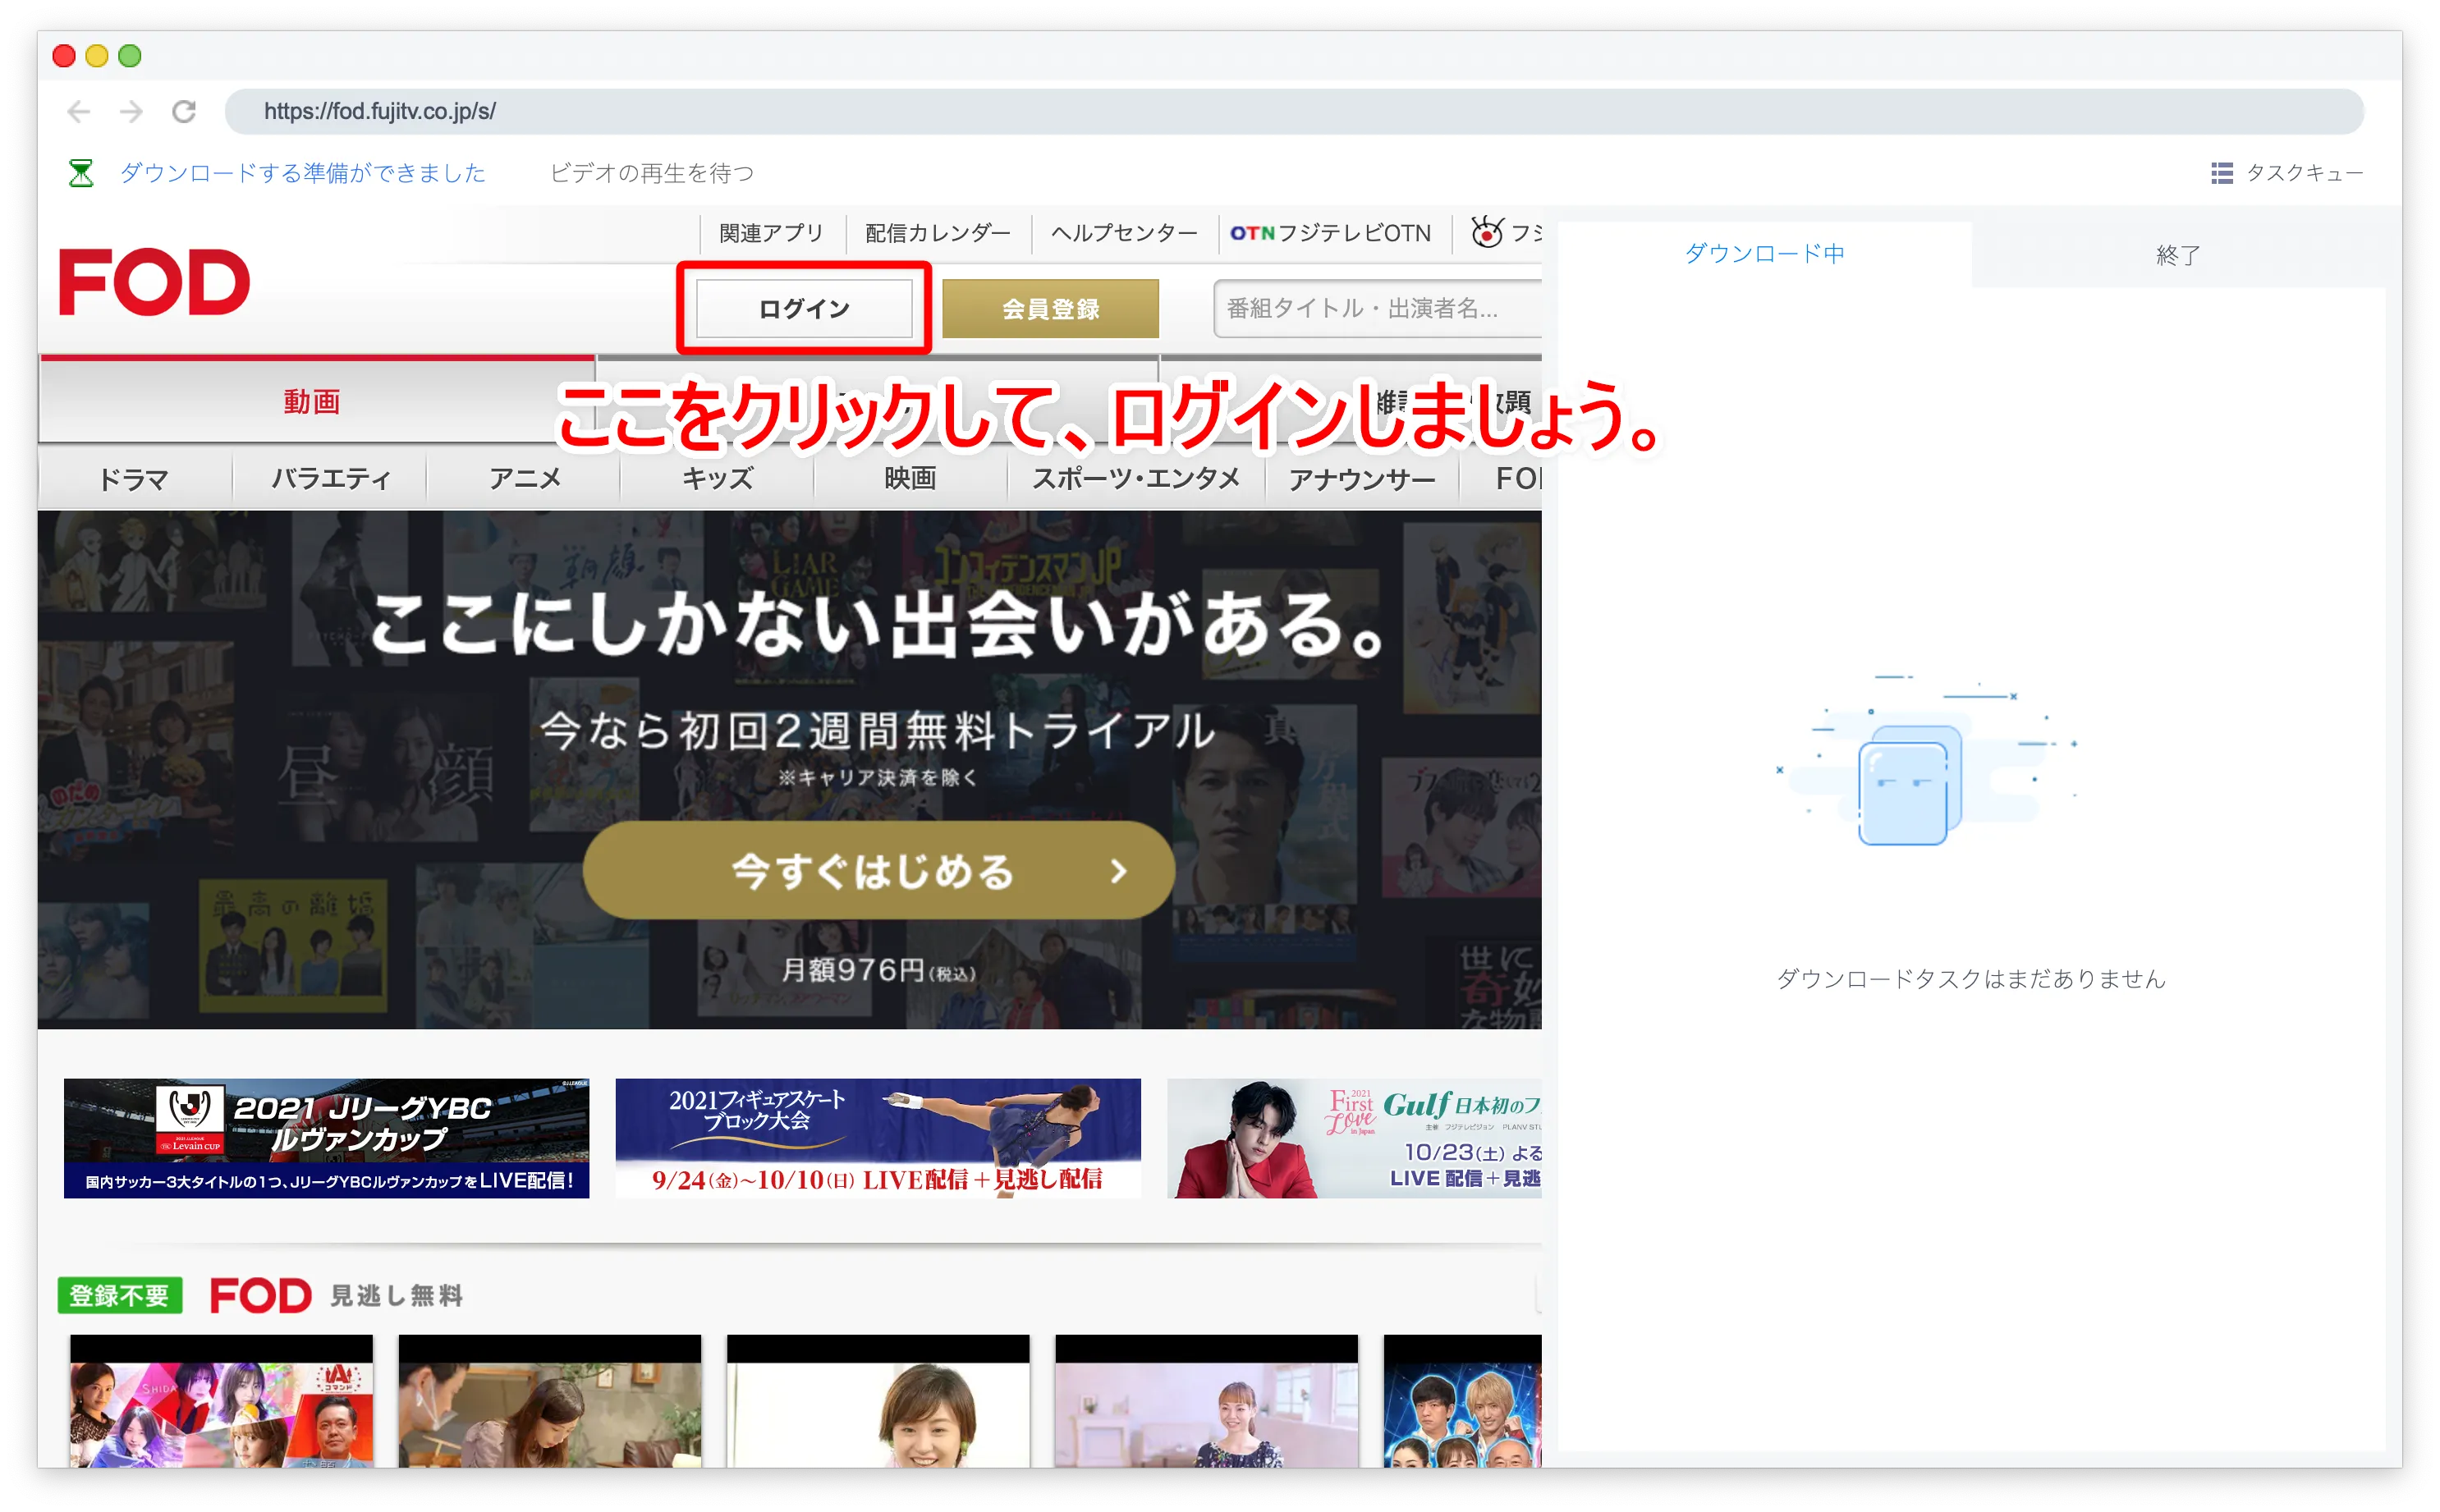Viewport: 2440px width, 1512px height.
Task: Focus the 番組タイトル・出演者名 search field
Action: [1377, 309]
